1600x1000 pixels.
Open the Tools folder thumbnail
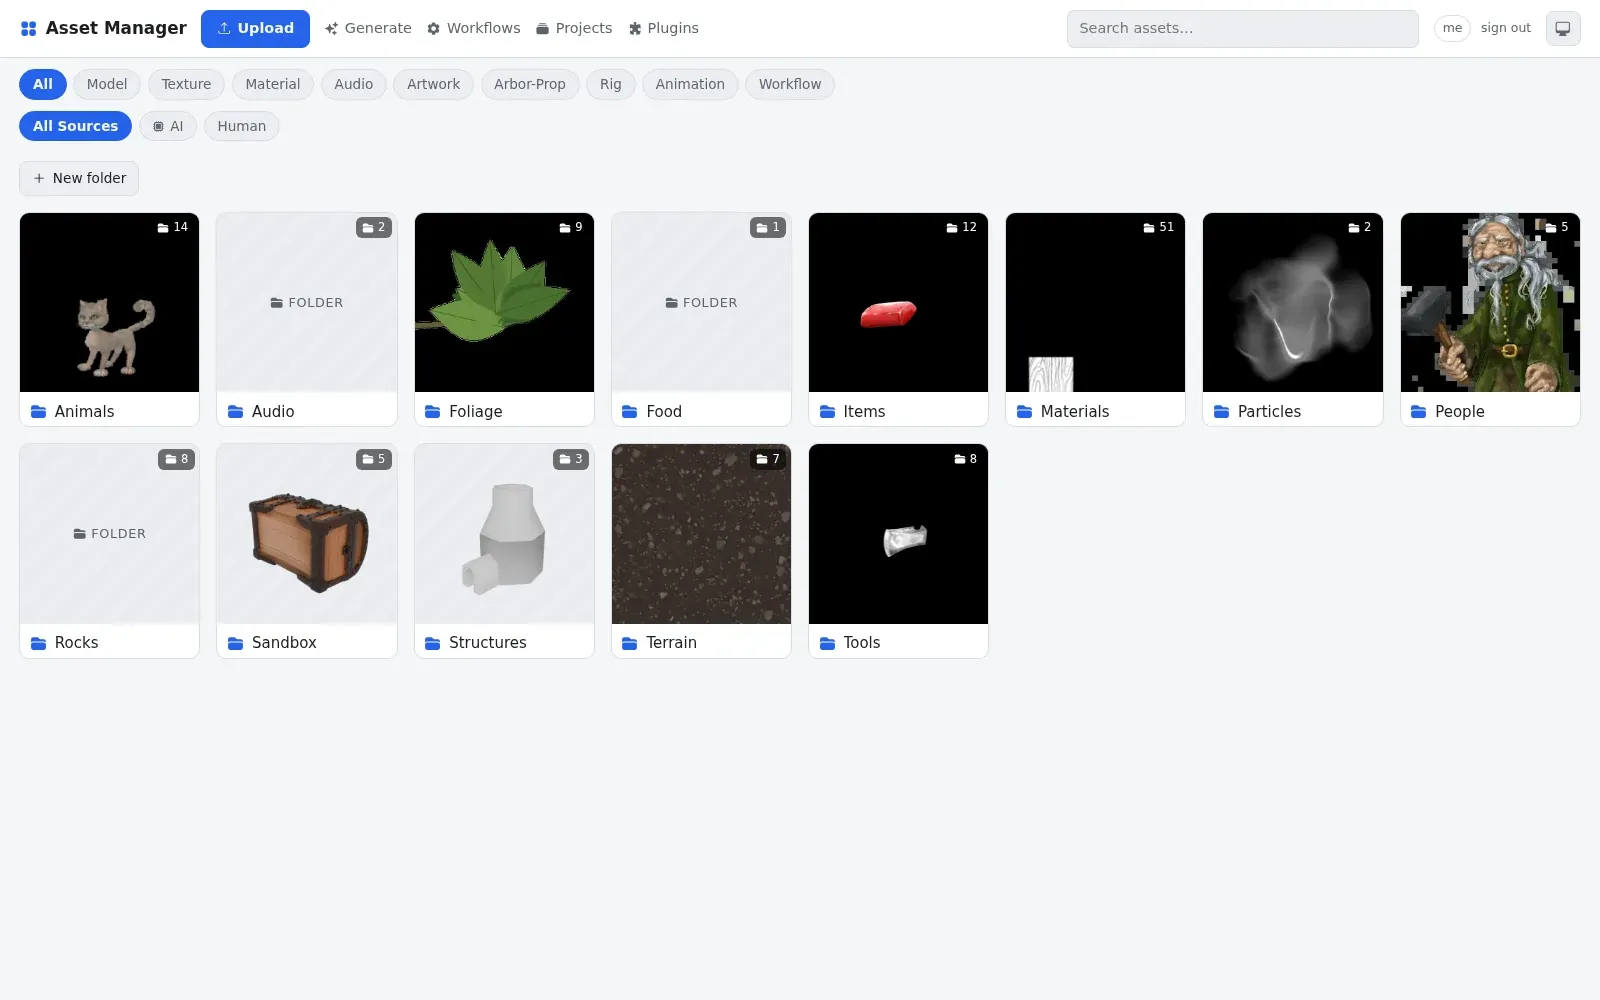898,534
